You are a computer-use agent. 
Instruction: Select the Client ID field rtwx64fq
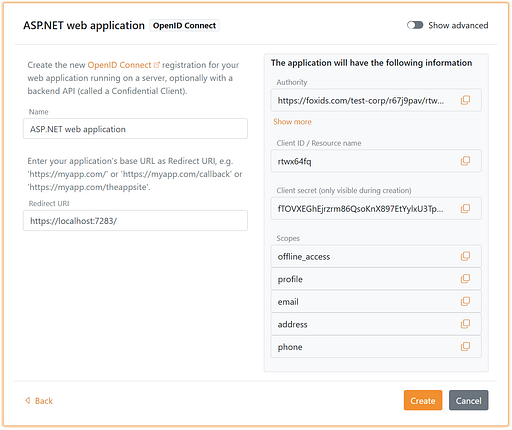click(x=294, y=162)
